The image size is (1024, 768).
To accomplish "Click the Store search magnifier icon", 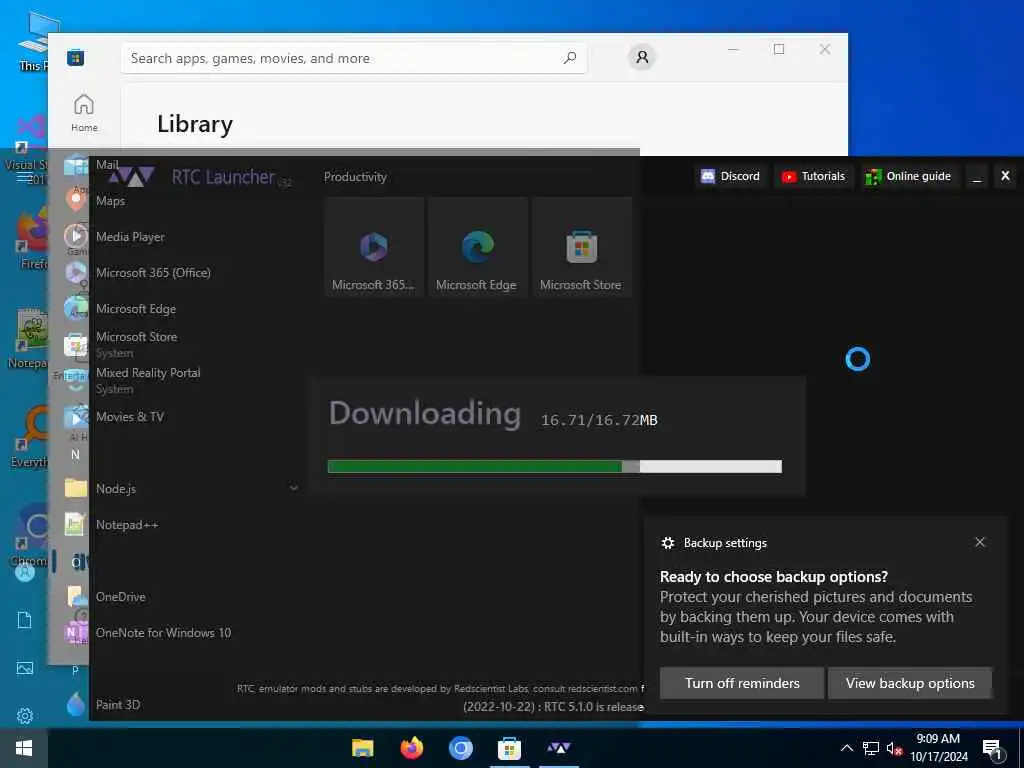I will click(569, 58).
